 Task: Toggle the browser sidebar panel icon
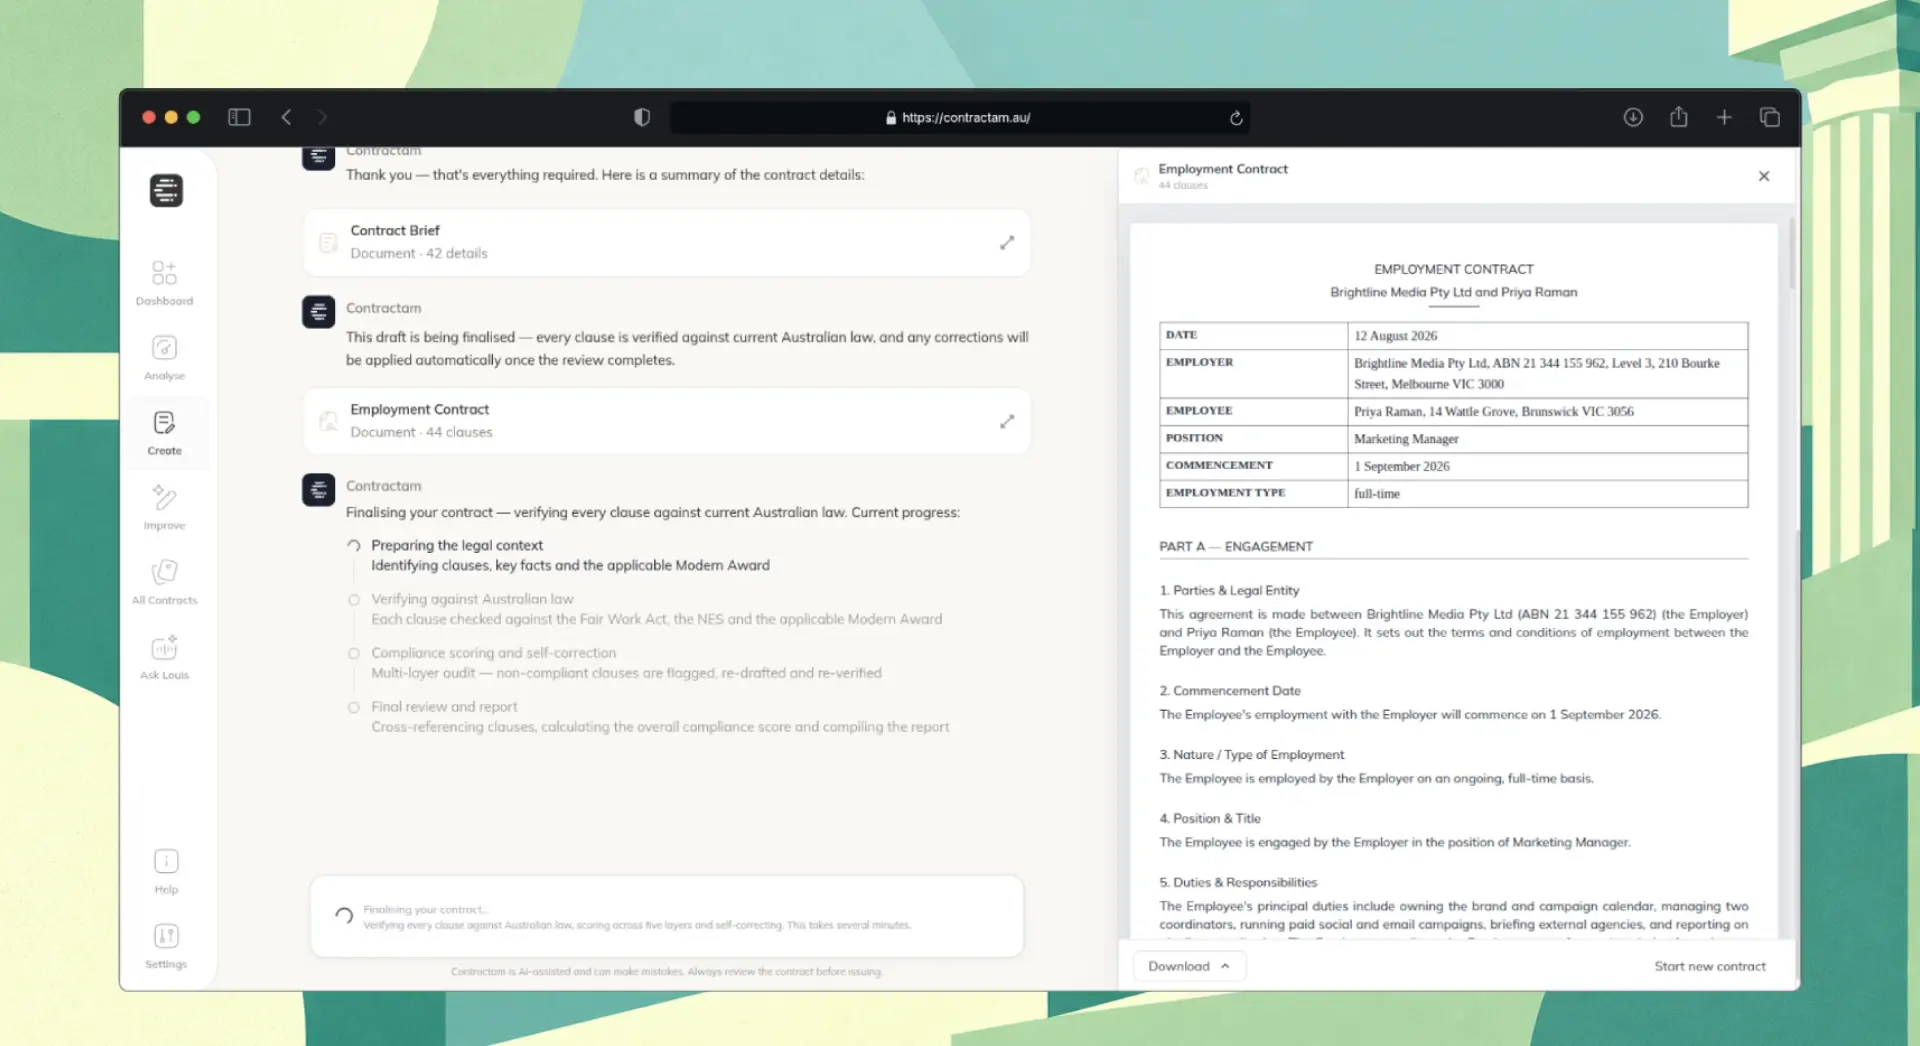coord(239,117)
